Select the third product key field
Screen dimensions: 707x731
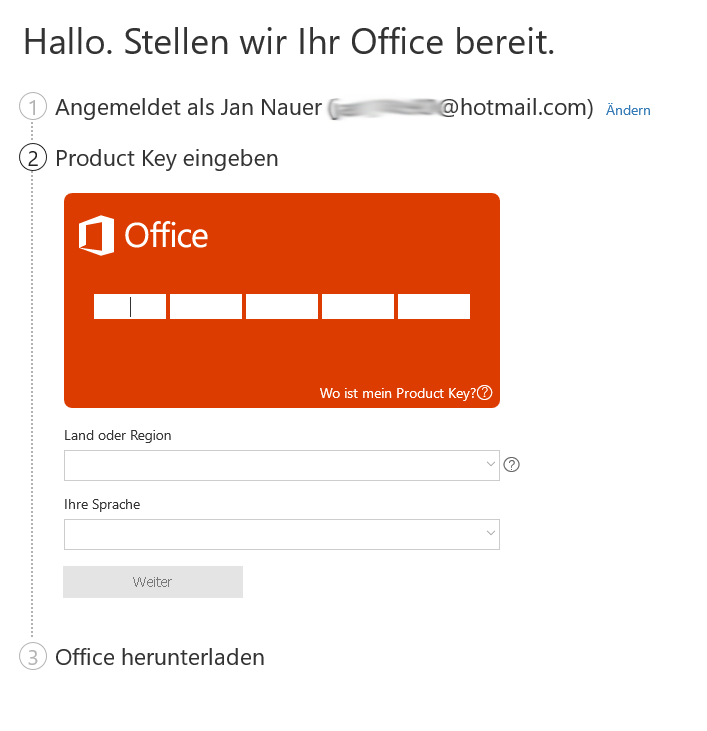click(x=282, y=307)
